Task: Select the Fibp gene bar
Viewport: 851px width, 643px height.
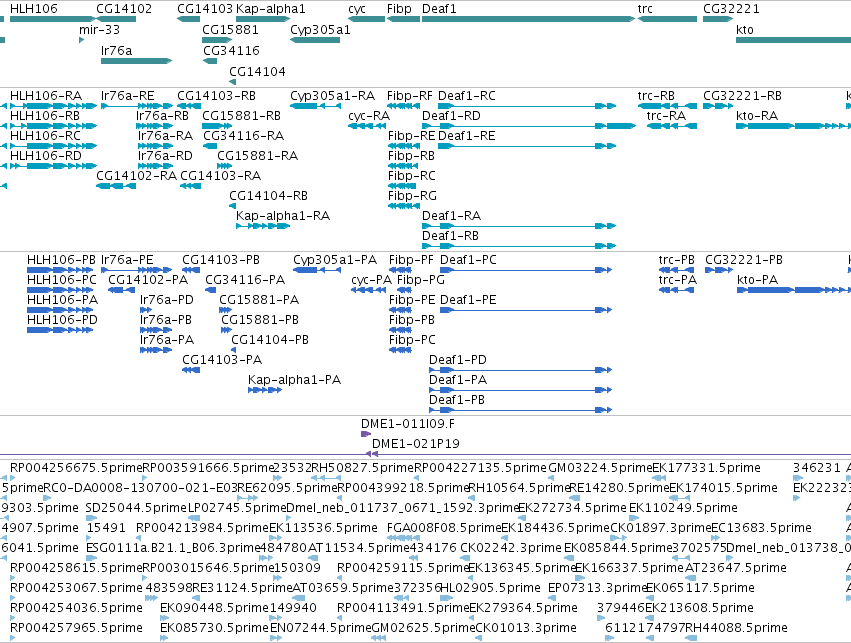Action: 403,19
